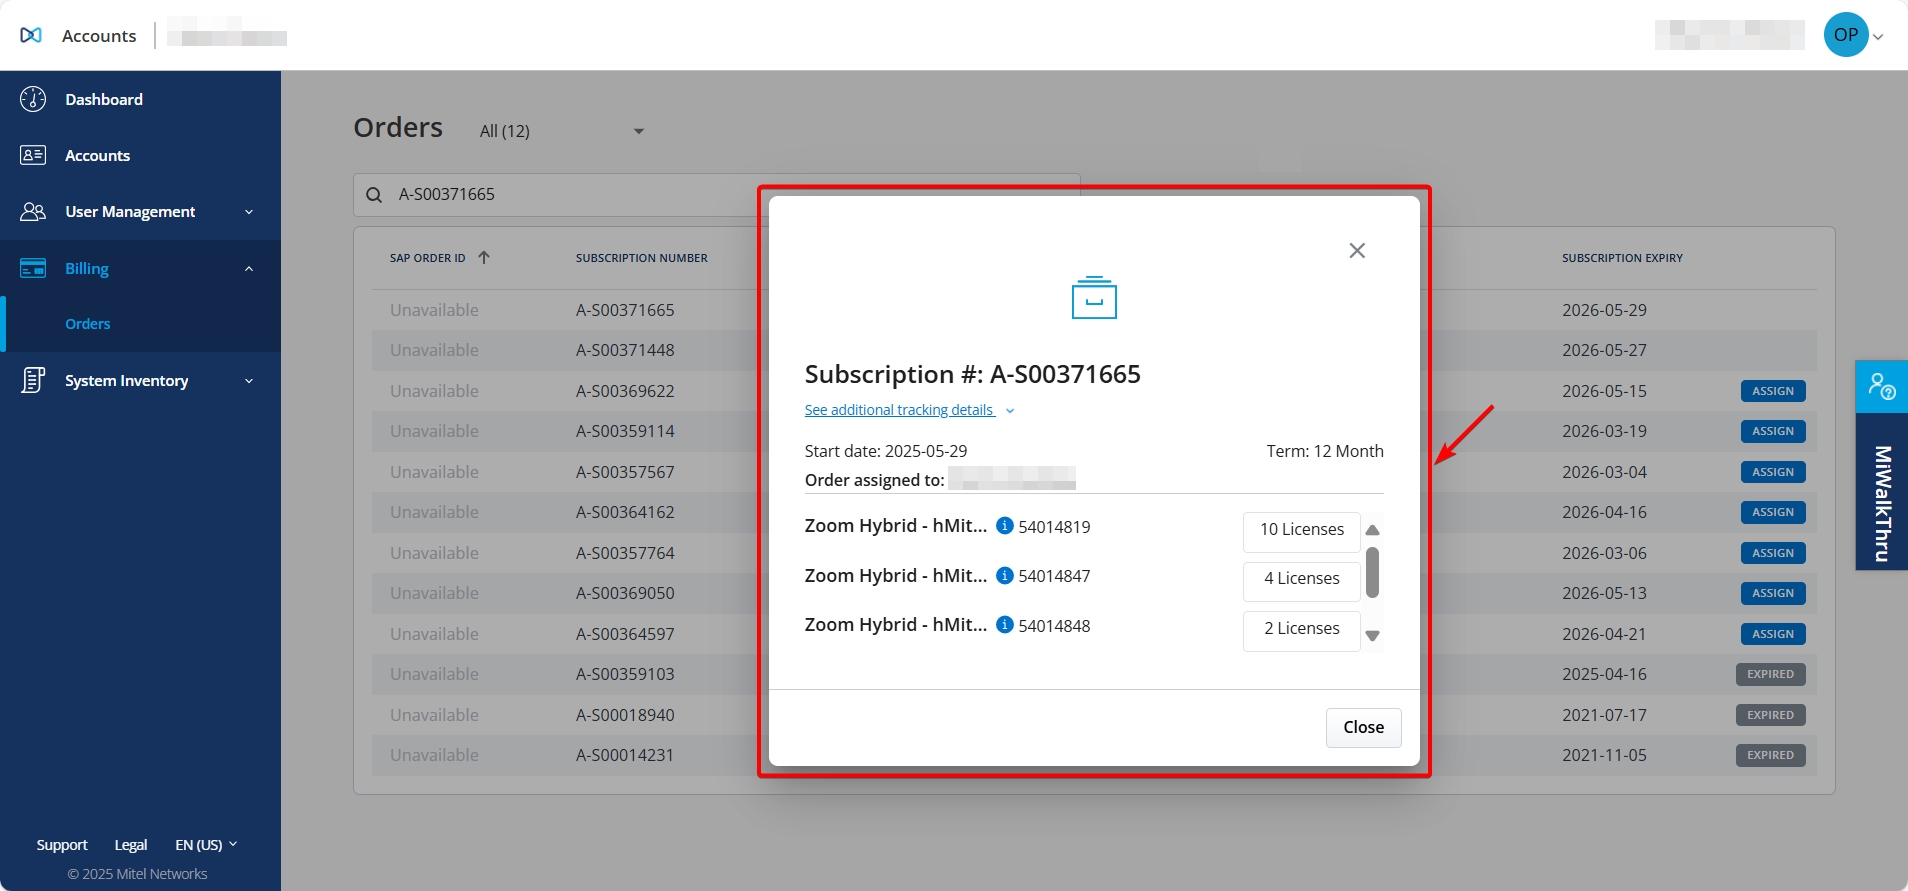Expand the tracking details chevron
The height and width of the screenshot is (891, 1908).
pos(1010,411)
